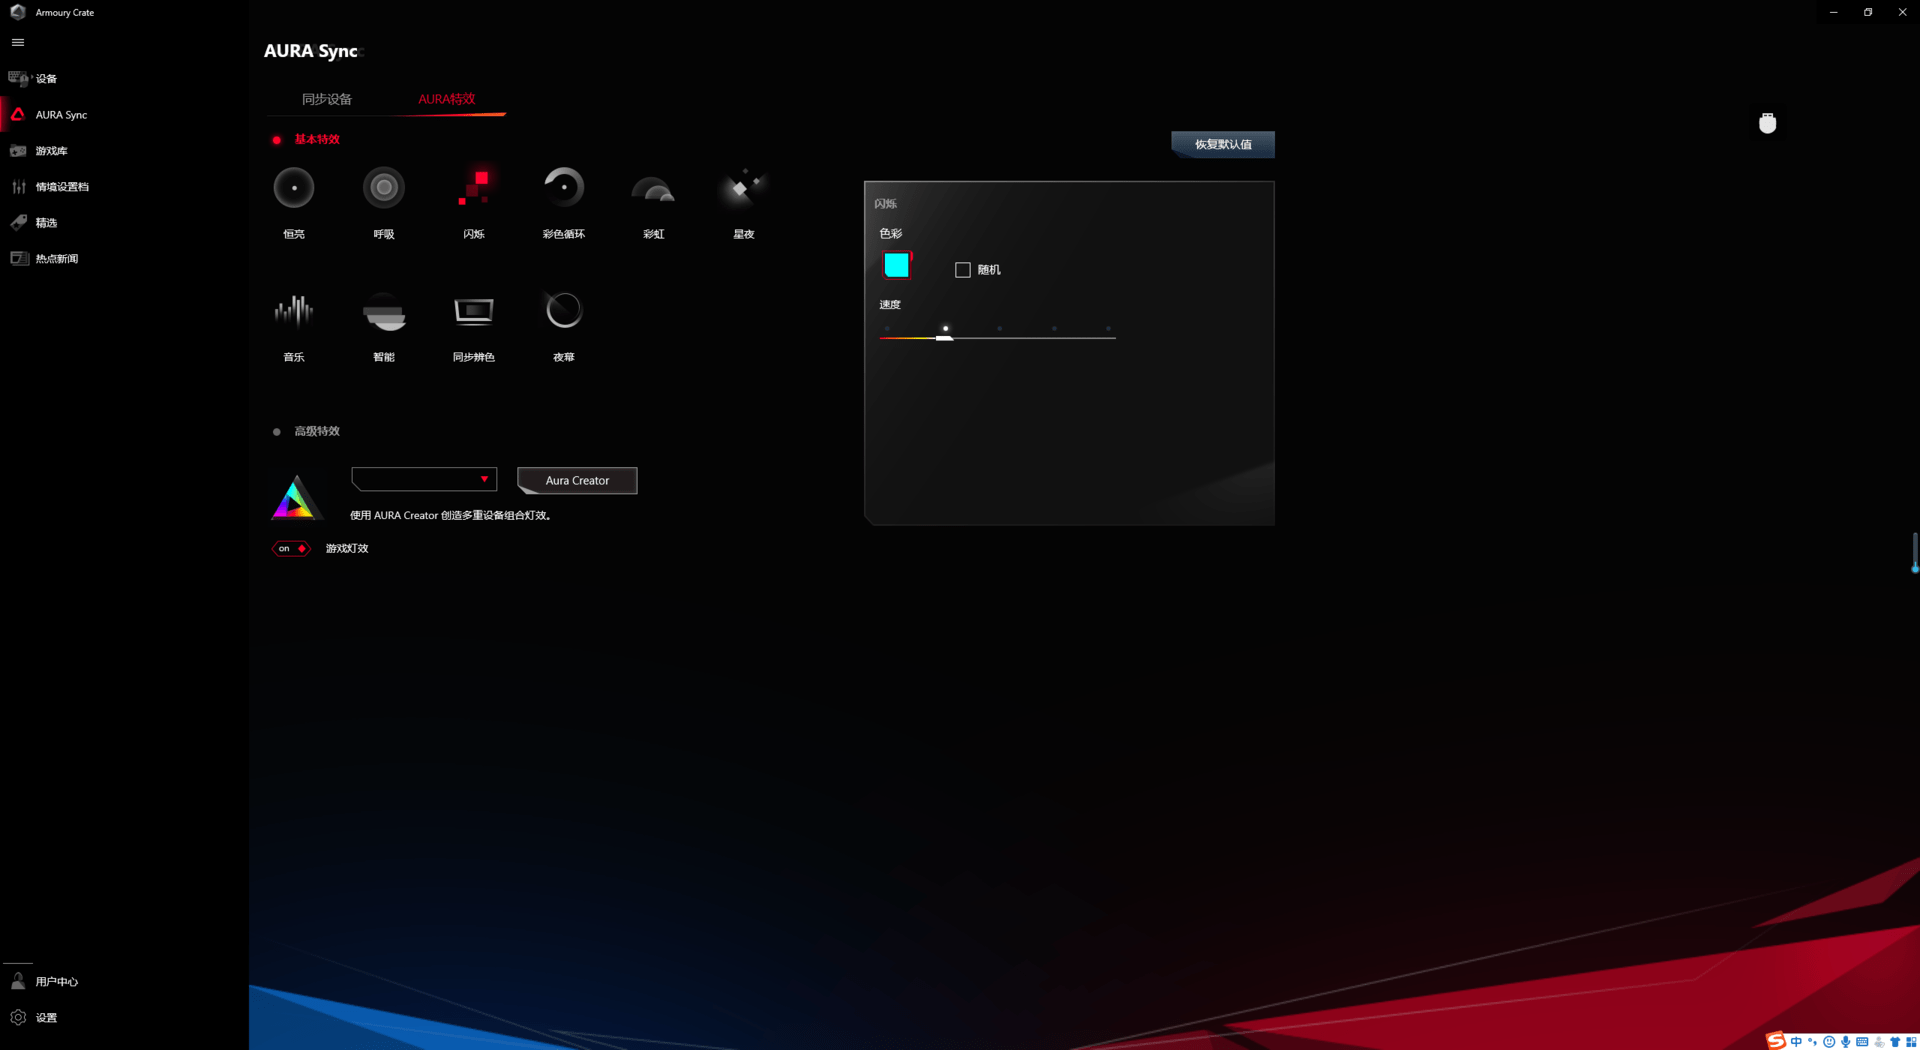
Task: Click the 恢复默认值 restore defaults button
Action: tap(1223, 144)
